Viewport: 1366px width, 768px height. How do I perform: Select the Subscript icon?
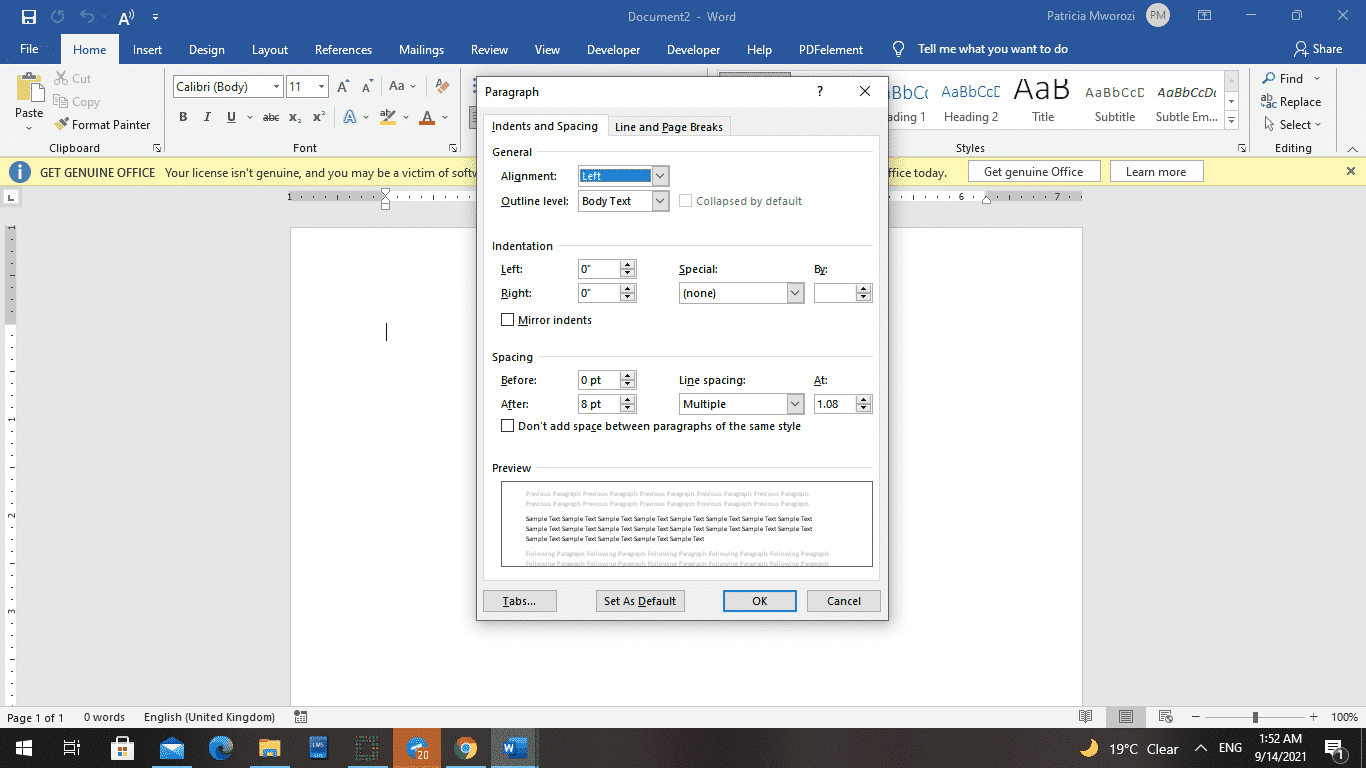[x=295, y=117]
